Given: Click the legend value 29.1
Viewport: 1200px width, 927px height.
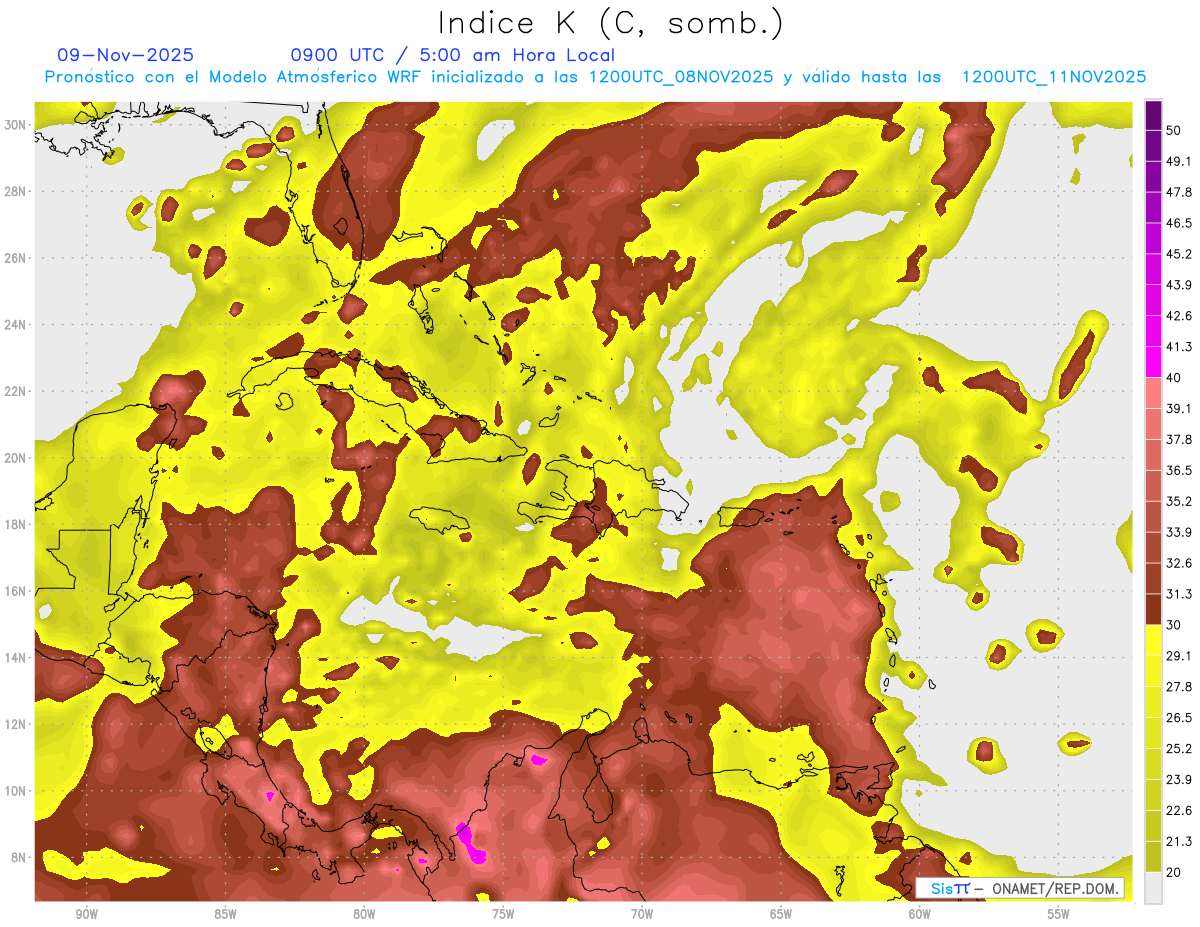Looking at the screenshot, I should click(x=1179, y=656).
